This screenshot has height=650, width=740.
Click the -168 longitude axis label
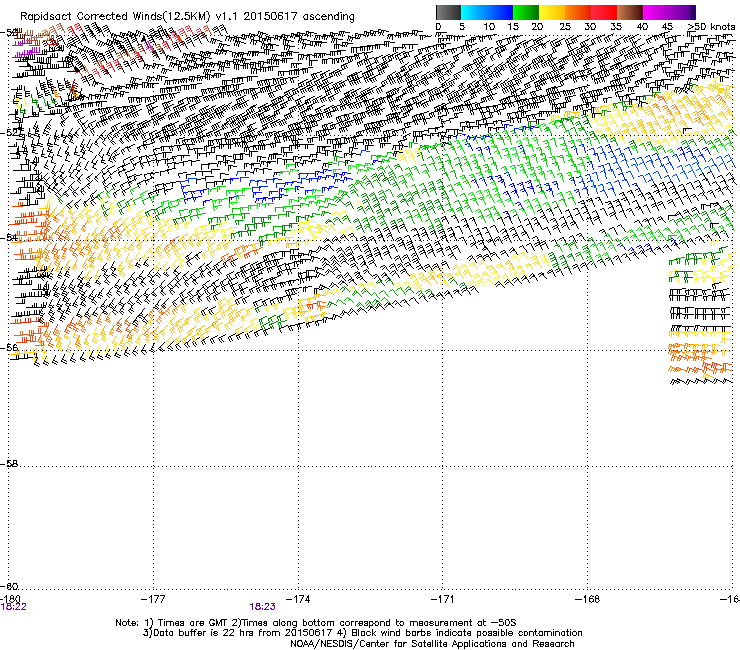click(588, 599)
